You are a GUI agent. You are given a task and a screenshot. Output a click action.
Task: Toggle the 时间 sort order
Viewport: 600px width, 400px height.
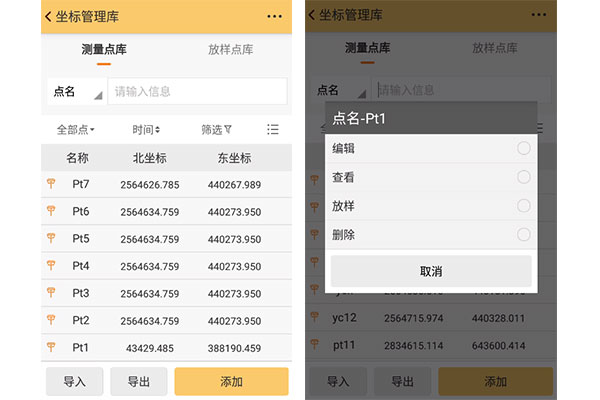146,129
